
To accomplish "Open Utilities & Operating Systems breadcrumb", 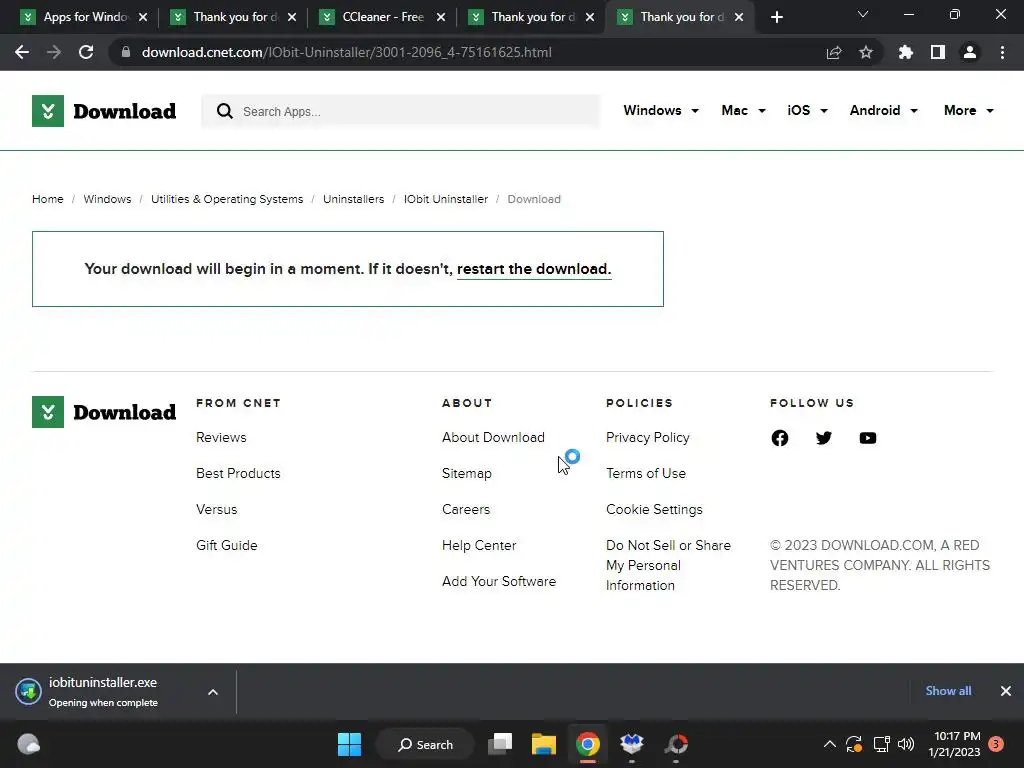I will pyautogui.click(x=227, y=199).
